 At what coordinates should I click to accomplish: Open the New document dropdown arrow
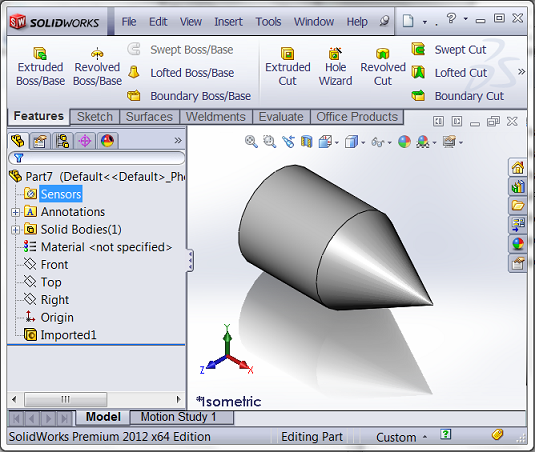425,22
